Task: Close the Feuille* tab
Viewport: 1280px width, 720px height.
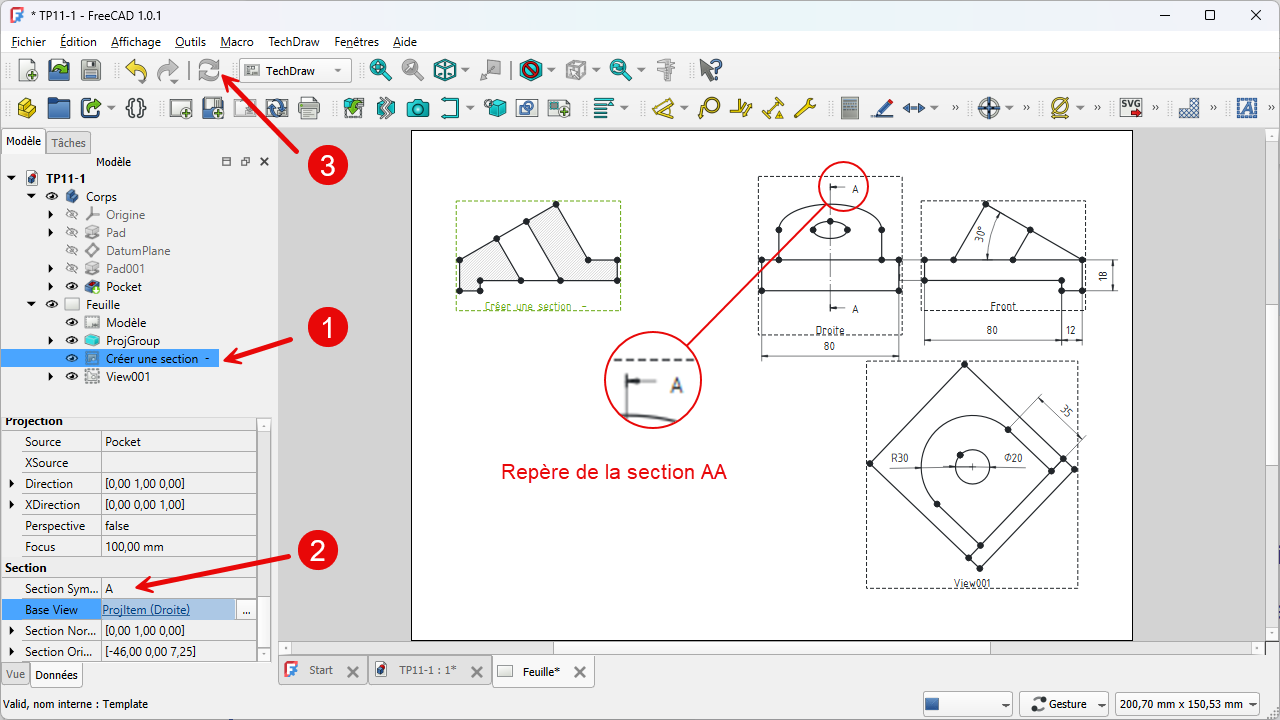Action: [x=580, y=672]
